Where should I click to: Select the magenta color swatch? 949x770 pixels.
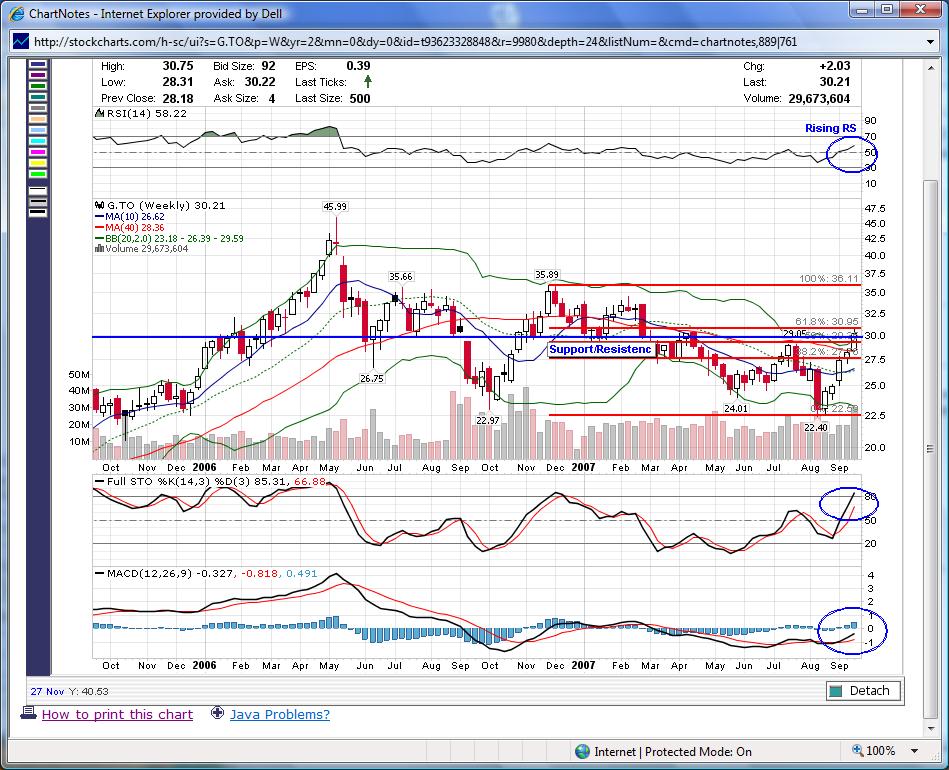point(38,151)
